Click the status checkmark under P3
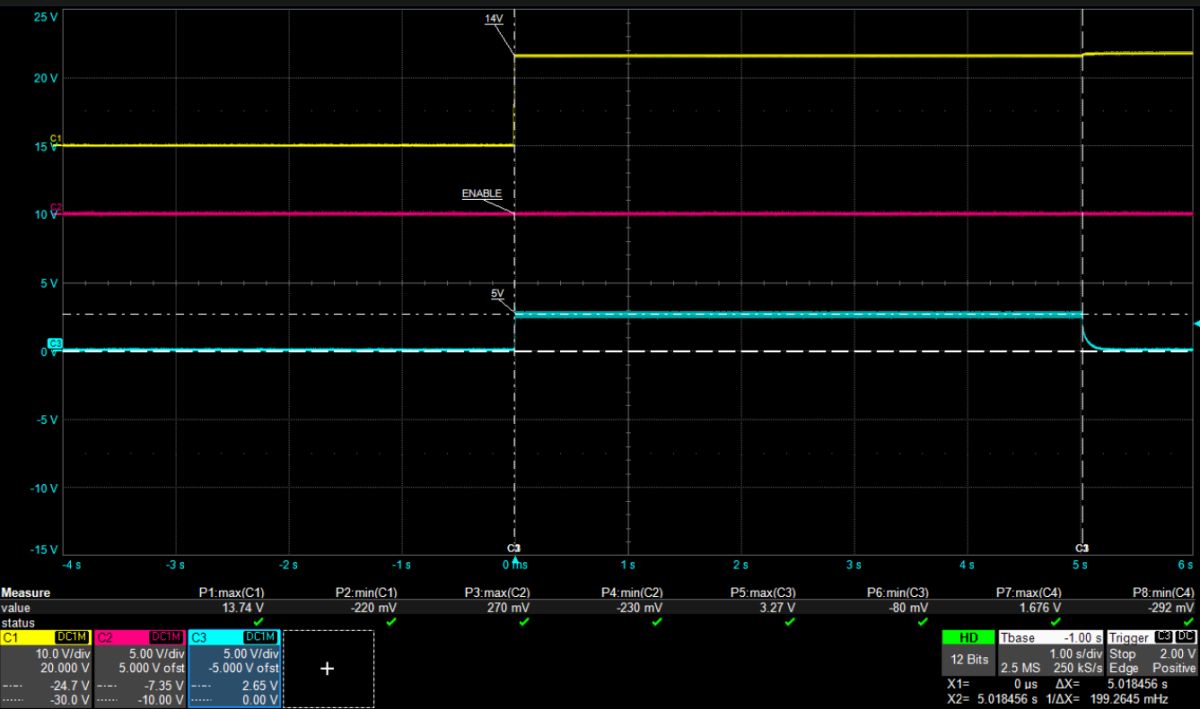This screenshot has height=709, width=1200. [x=524, y=621]
